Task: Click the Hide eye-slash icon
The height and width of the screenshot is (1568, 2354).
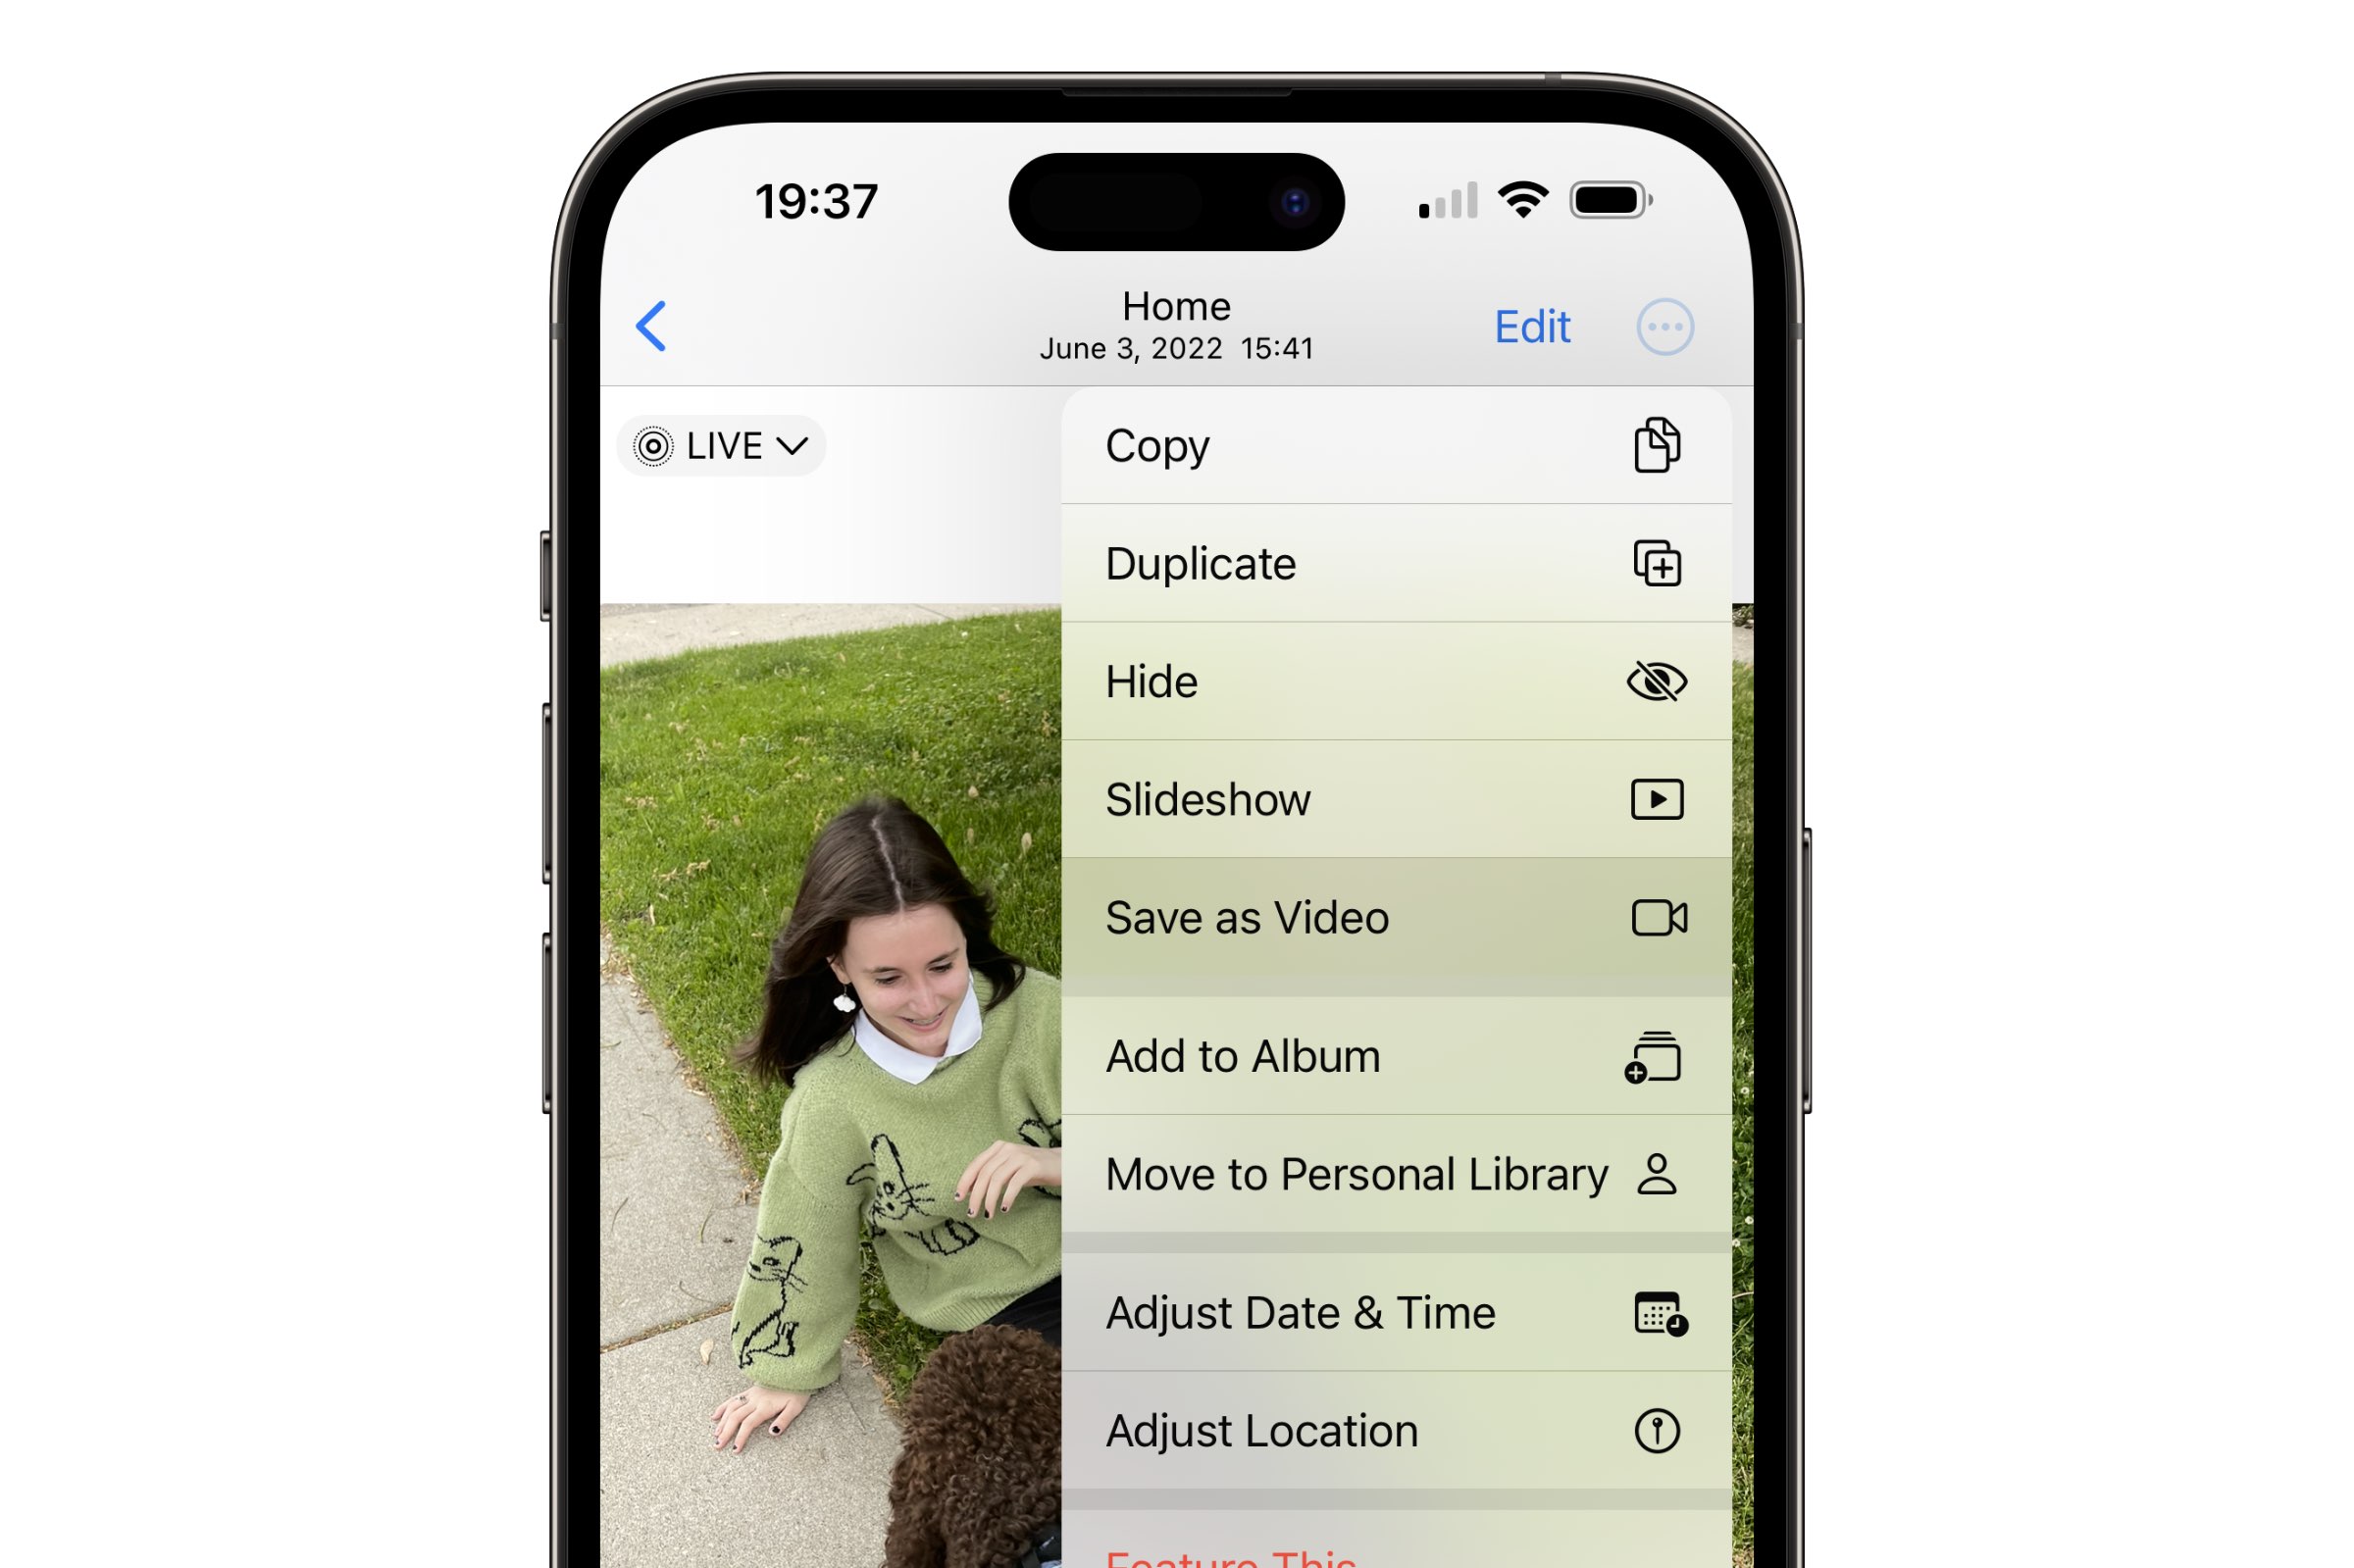Action: coord(1656,679)
